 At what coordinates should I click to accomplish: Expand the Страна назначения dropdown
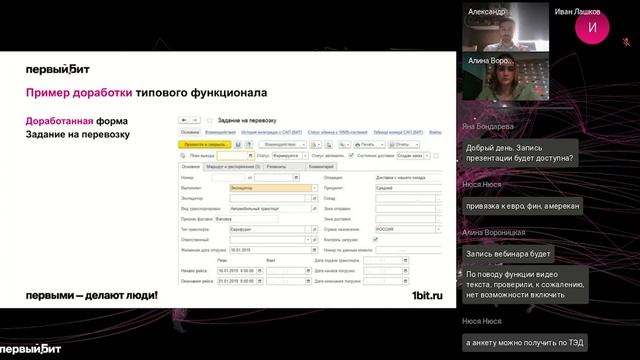pos(438,229)
